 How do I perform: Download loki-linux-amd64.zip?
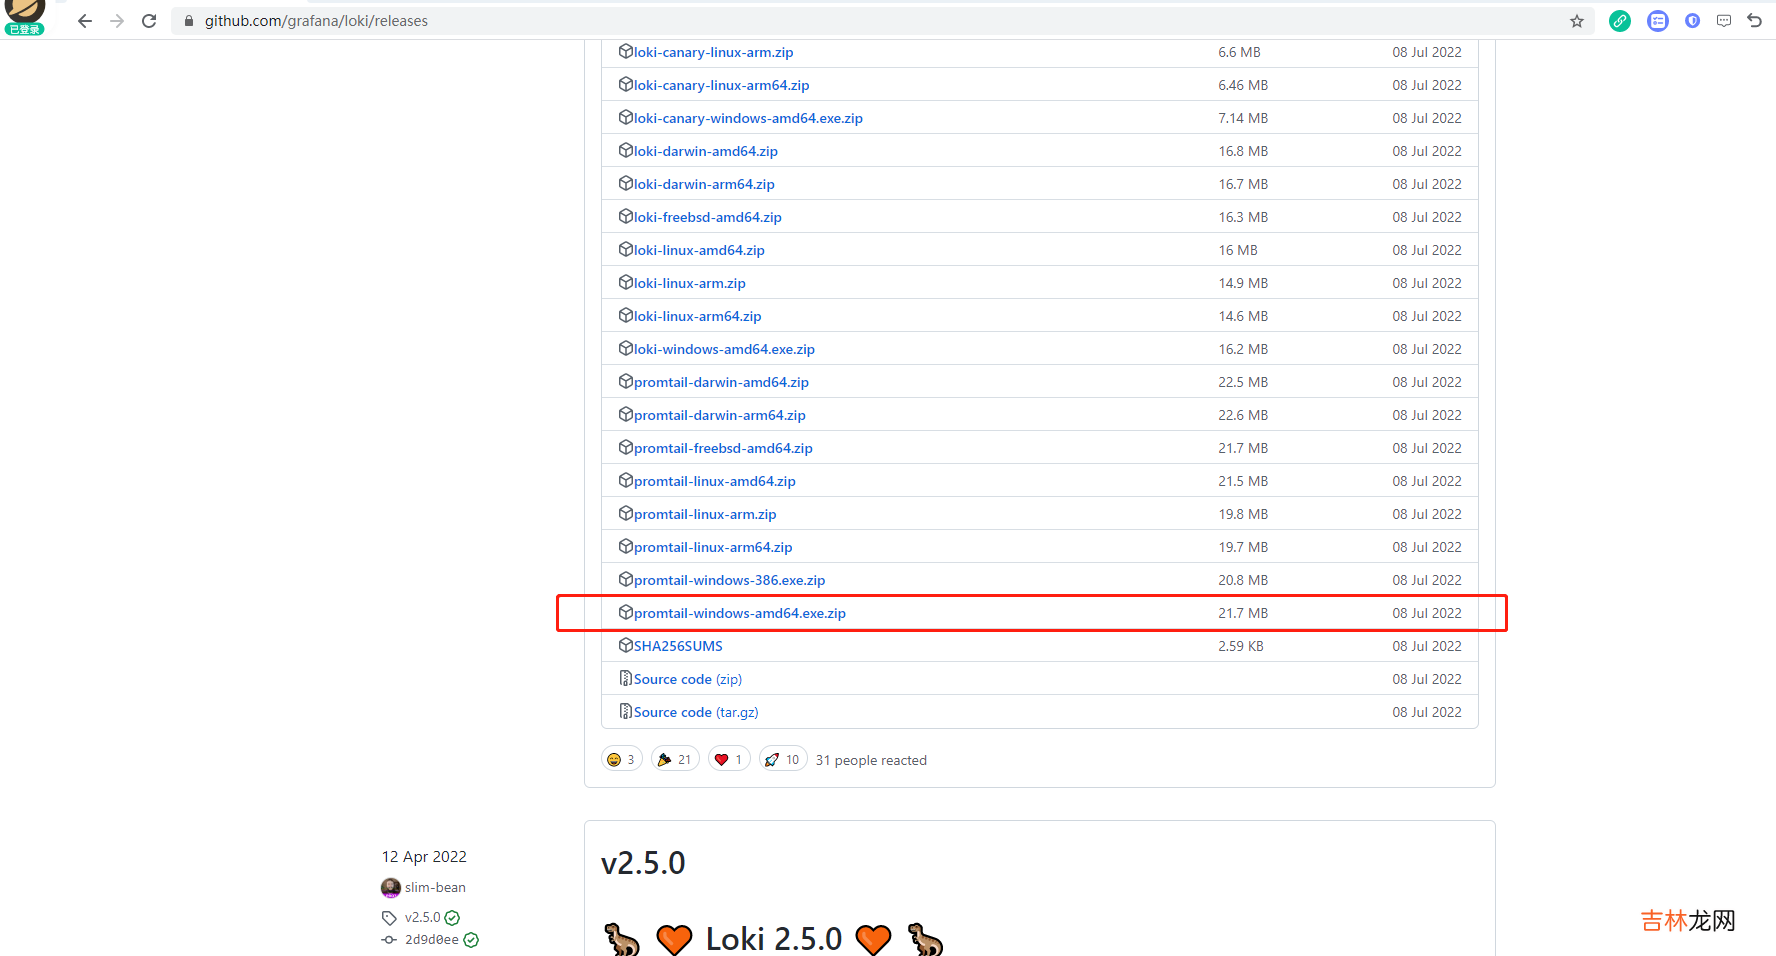pyautogui.click(x=699, y=250)
